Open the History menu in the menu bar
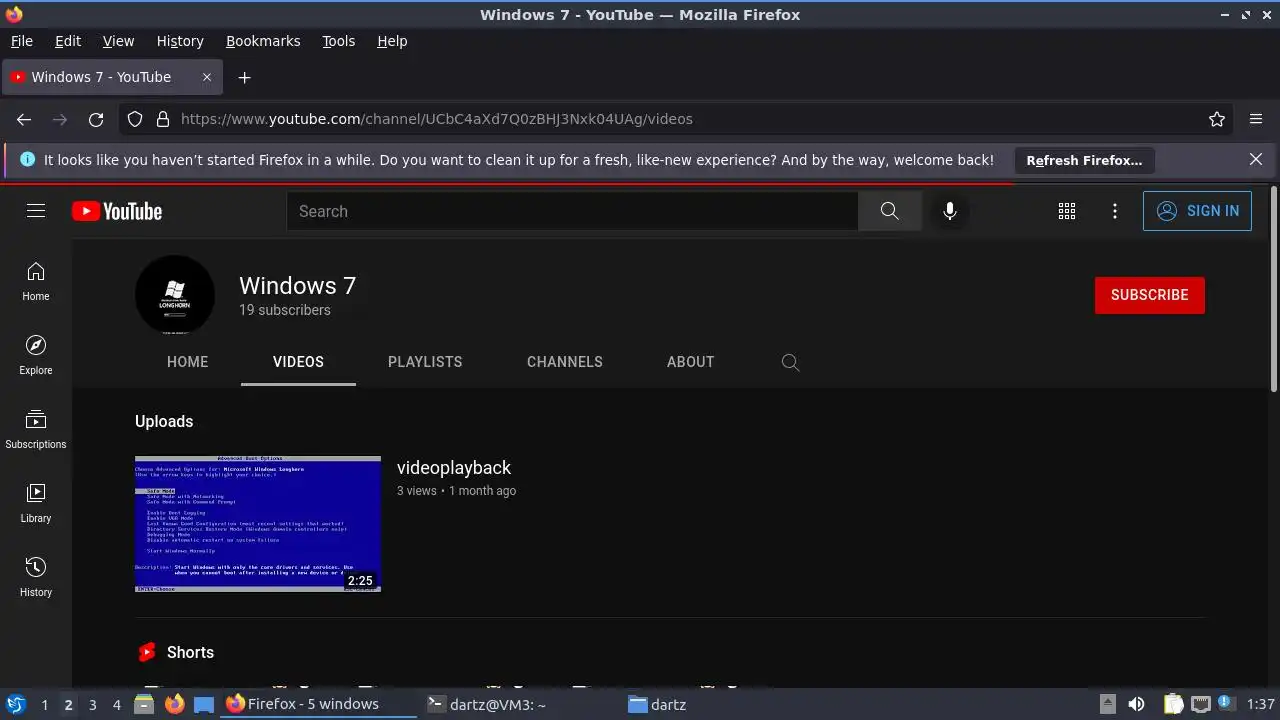 coord(180,41)
